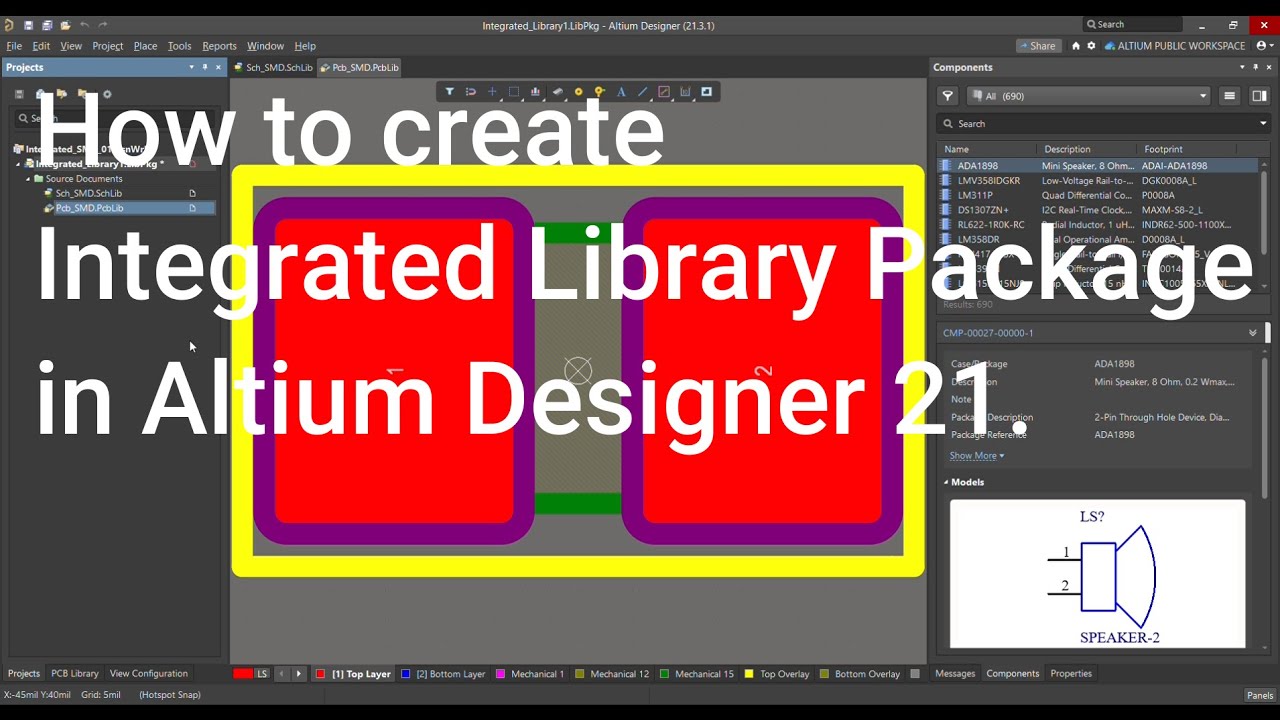This screenshot has height=720, width=1280.
Task: Open the Place menu
Action: coord(145,46)
